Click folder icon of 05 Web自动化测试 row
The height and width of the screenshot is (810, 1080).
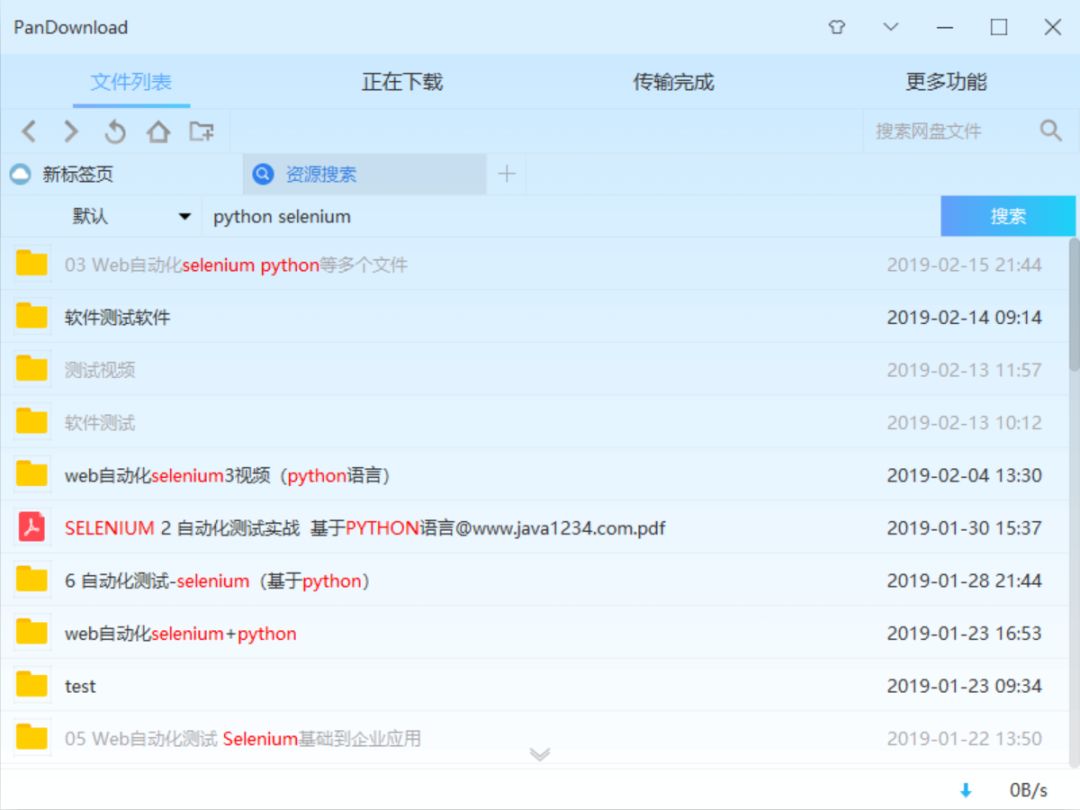tap(32, 738)
